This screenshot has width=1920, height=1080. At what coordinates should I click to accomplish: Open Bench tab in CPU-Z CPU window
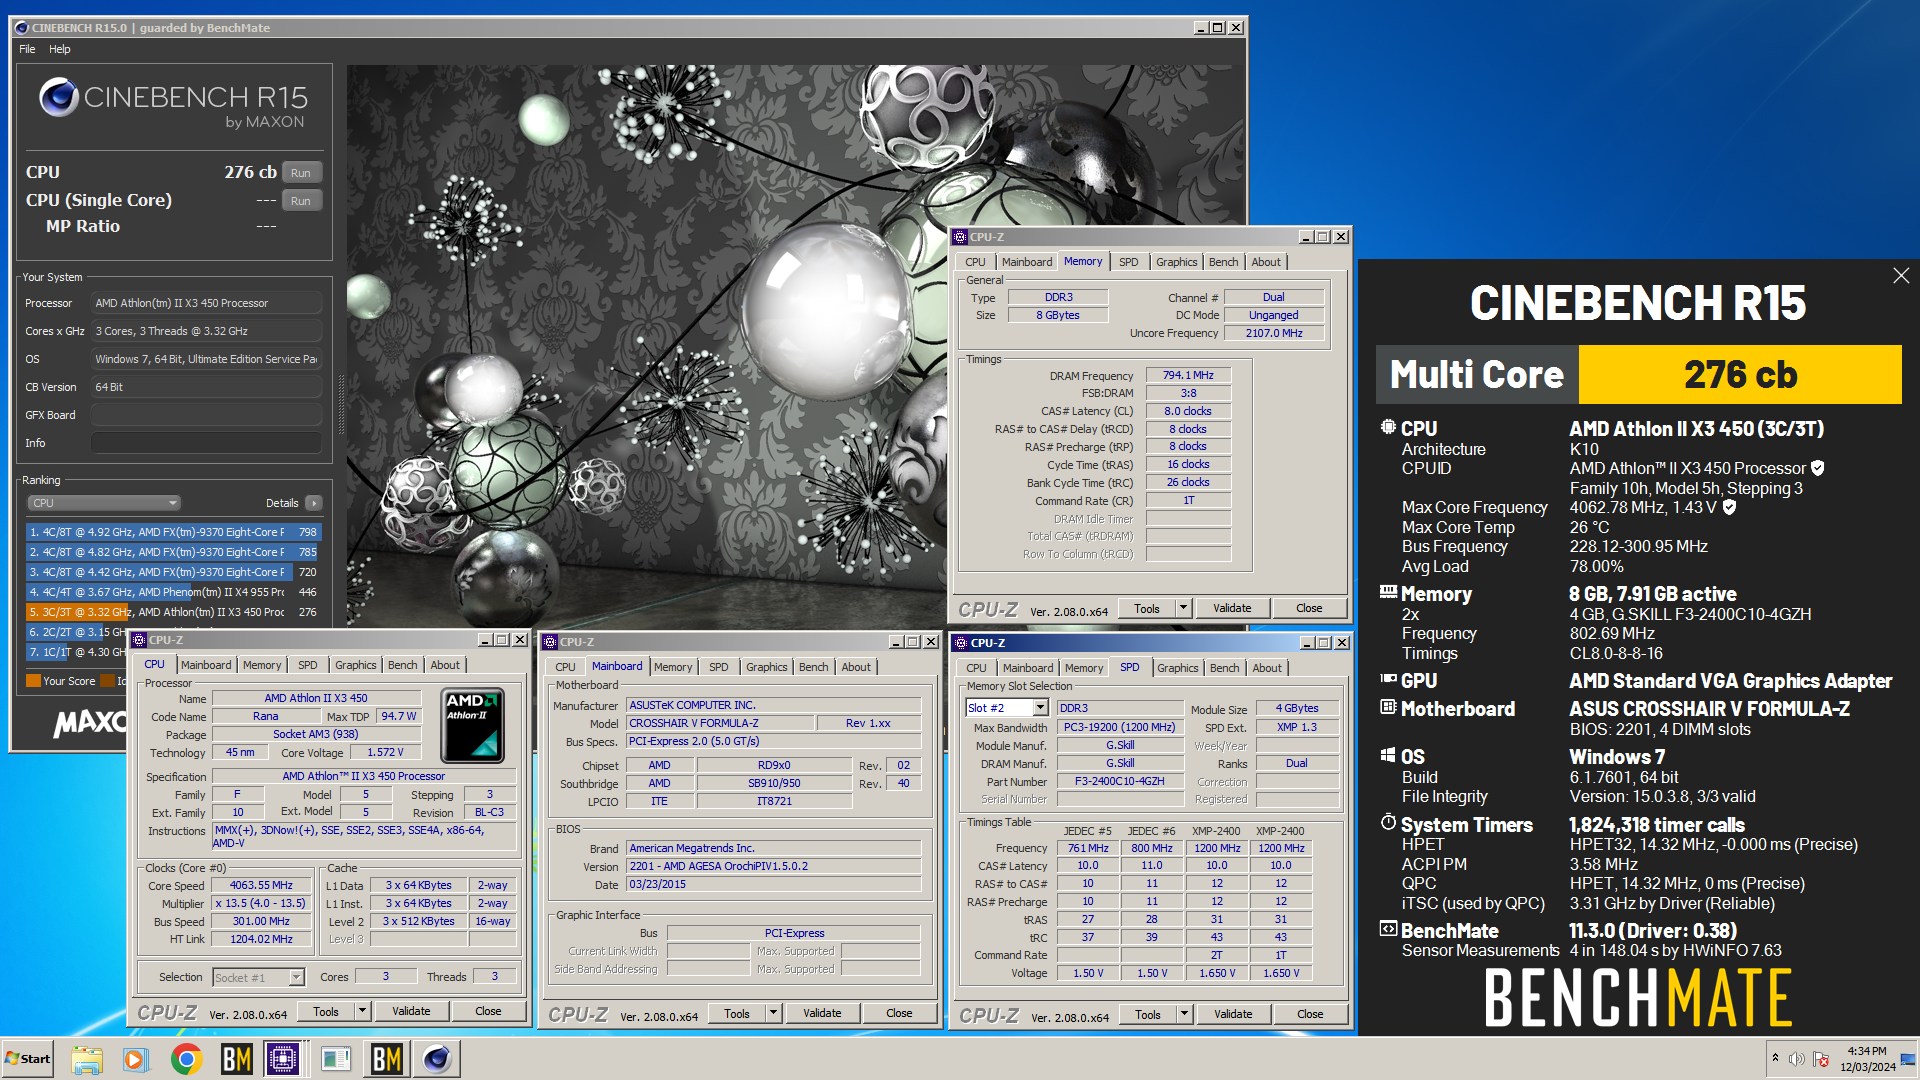[x=402, y=665]
